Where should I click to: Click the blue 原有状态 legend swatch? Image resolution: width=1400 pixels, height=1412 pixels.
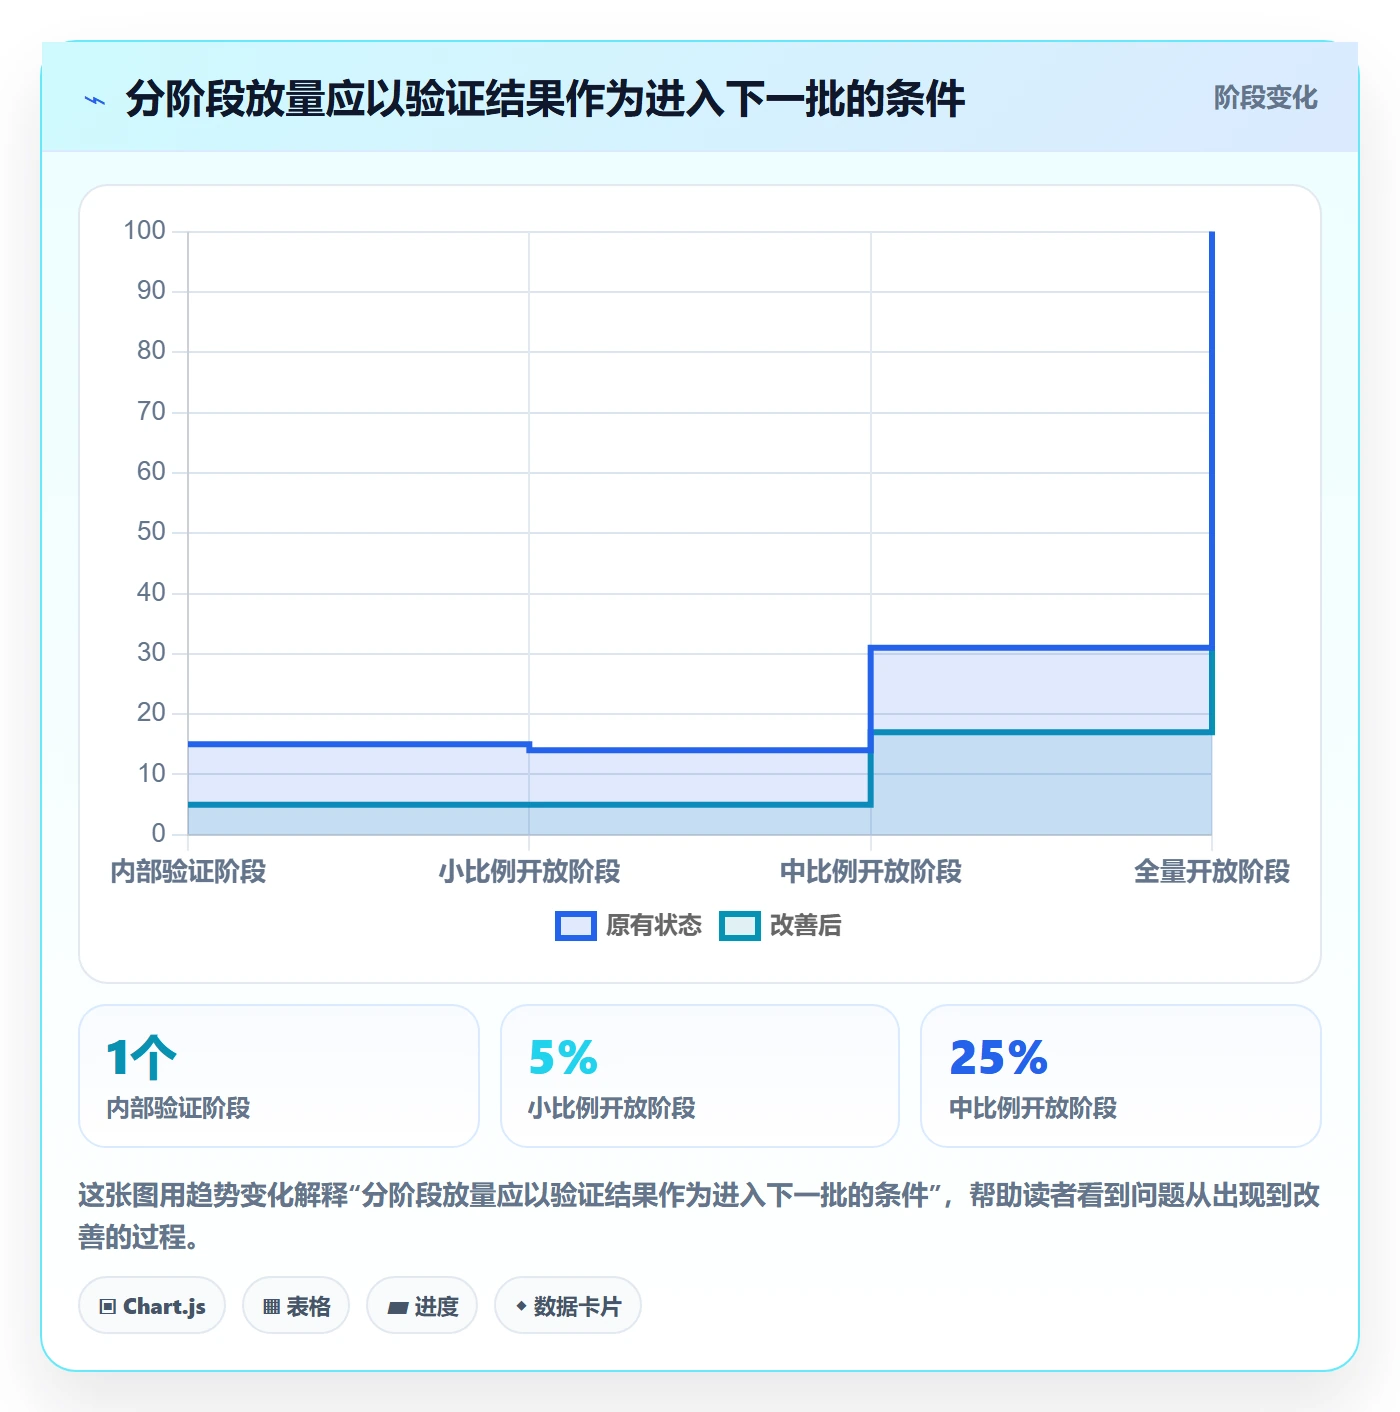click(x=576, y=926)
